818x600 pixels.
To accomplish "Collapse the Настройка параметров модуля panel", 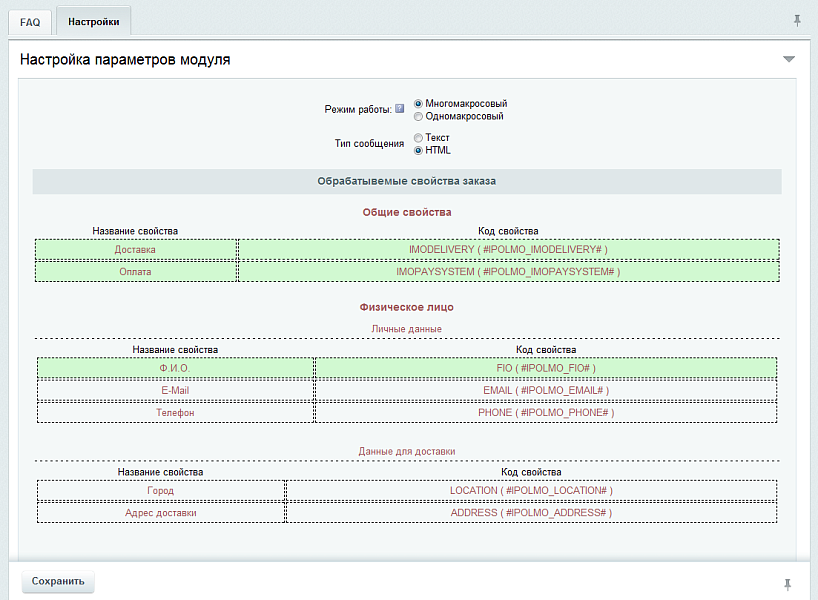I will click(789, 59).
